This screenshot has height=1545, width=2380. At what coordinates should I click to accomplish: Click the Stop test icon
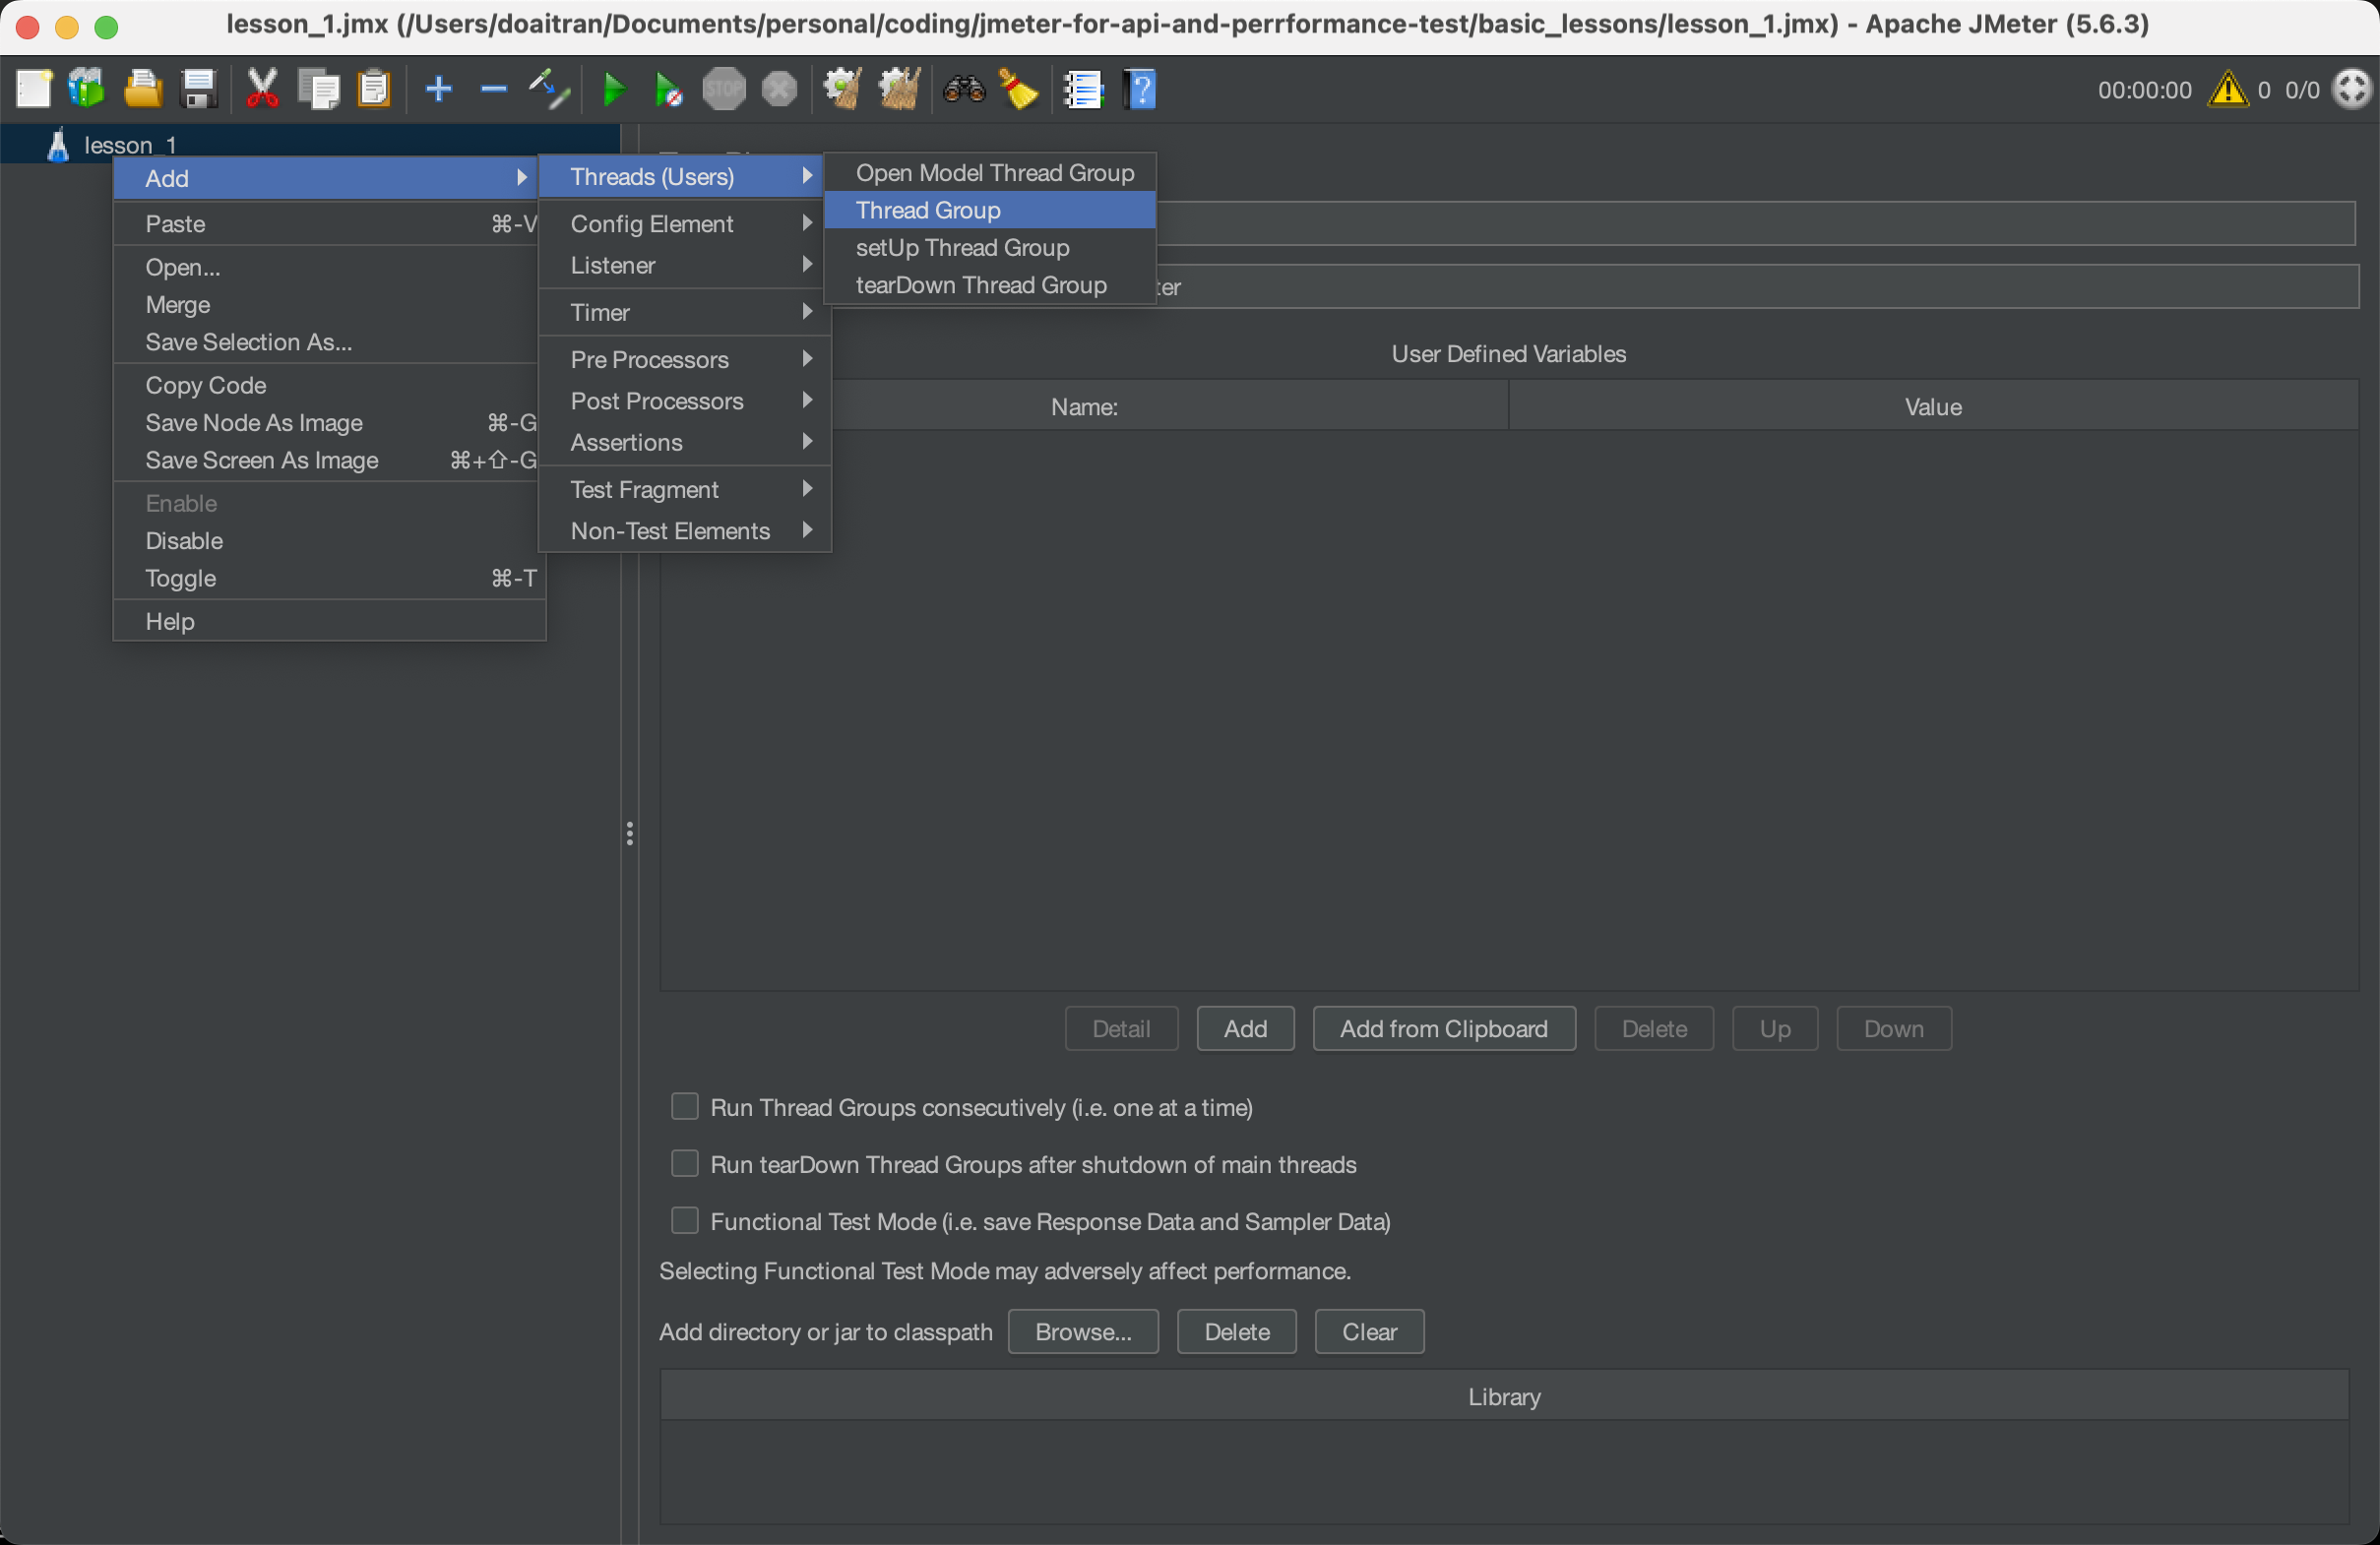724,90
